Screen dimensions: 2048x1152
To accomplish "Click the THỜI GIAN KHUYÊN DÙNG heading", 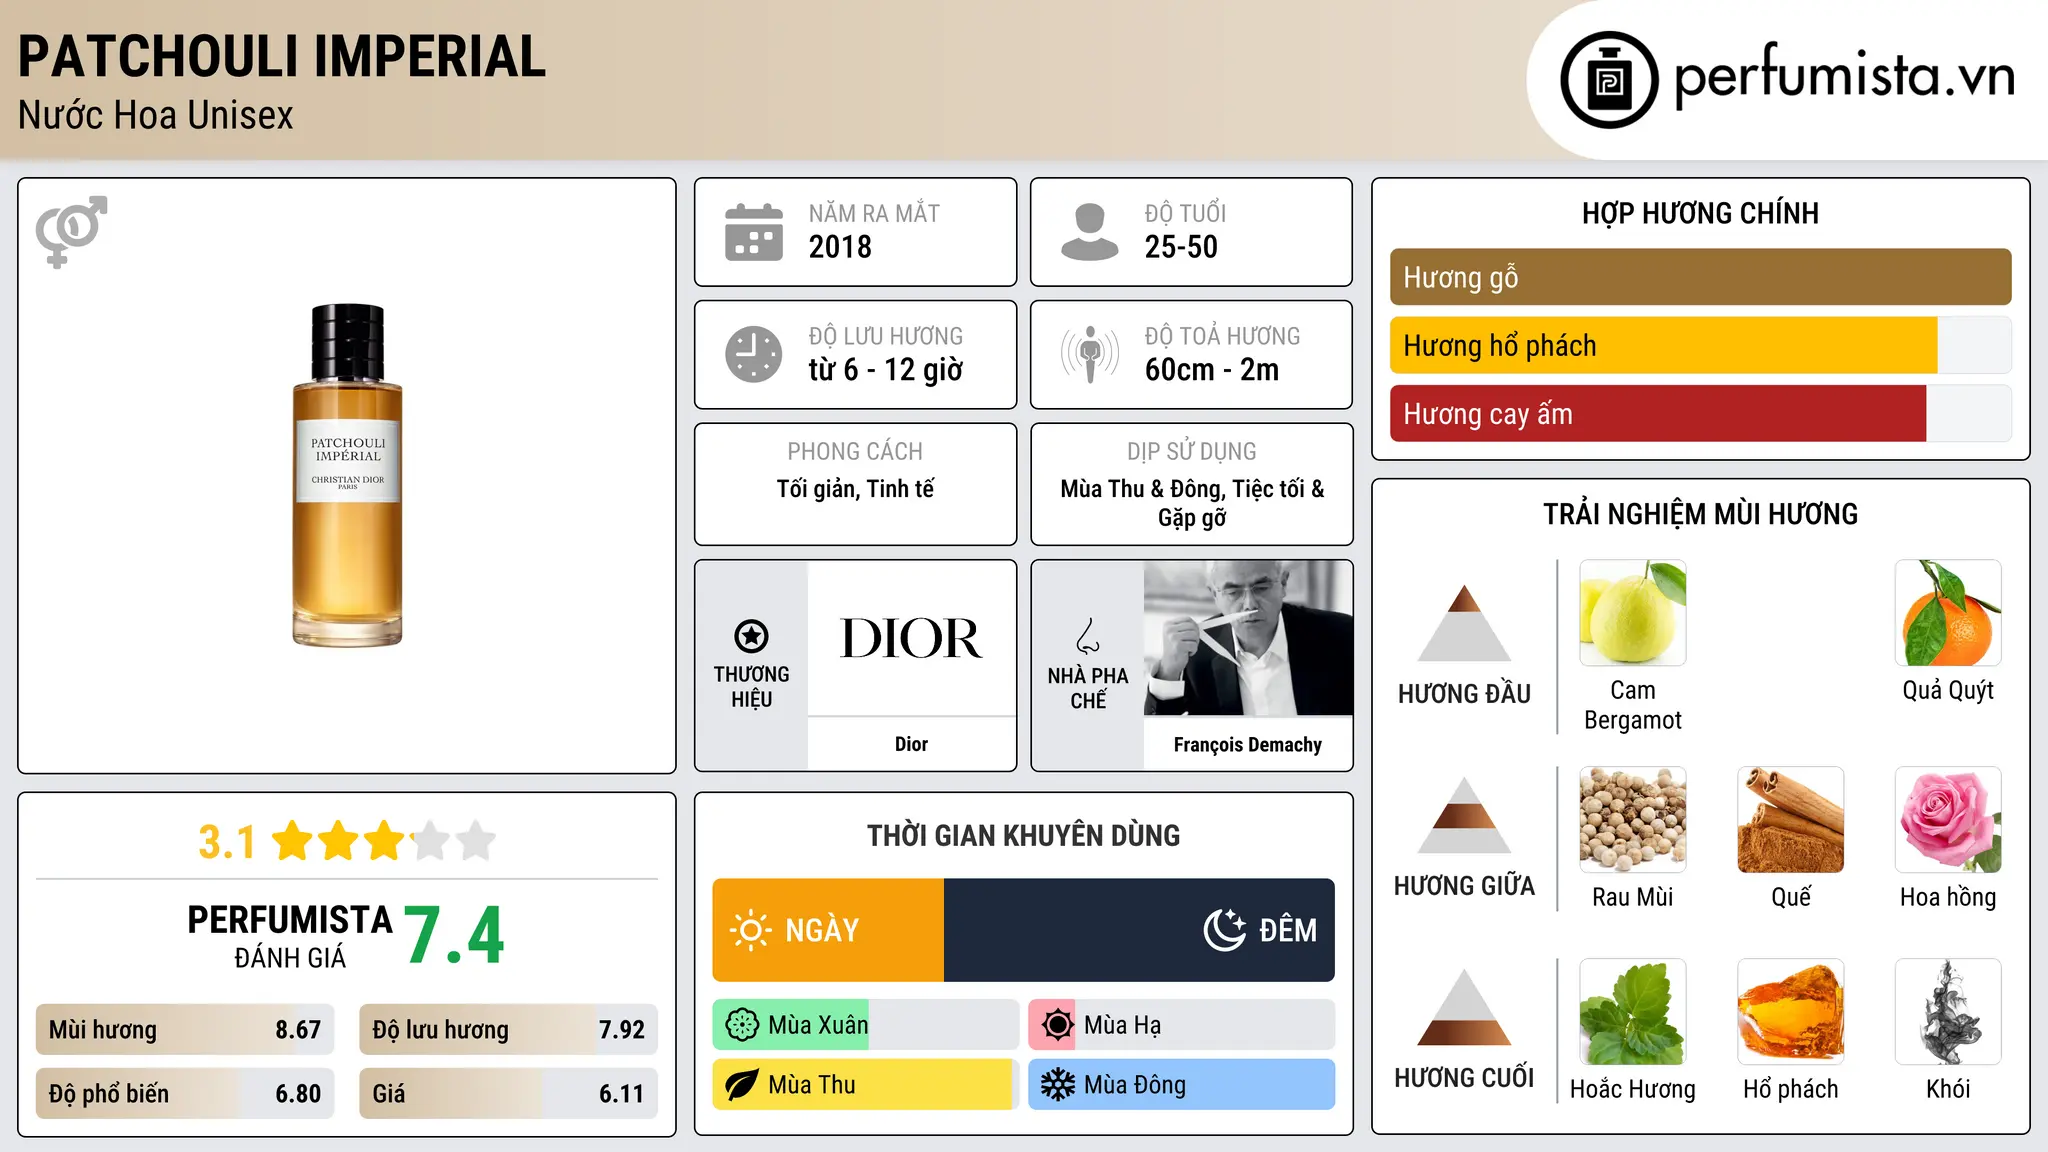I will coord(1023,836).
